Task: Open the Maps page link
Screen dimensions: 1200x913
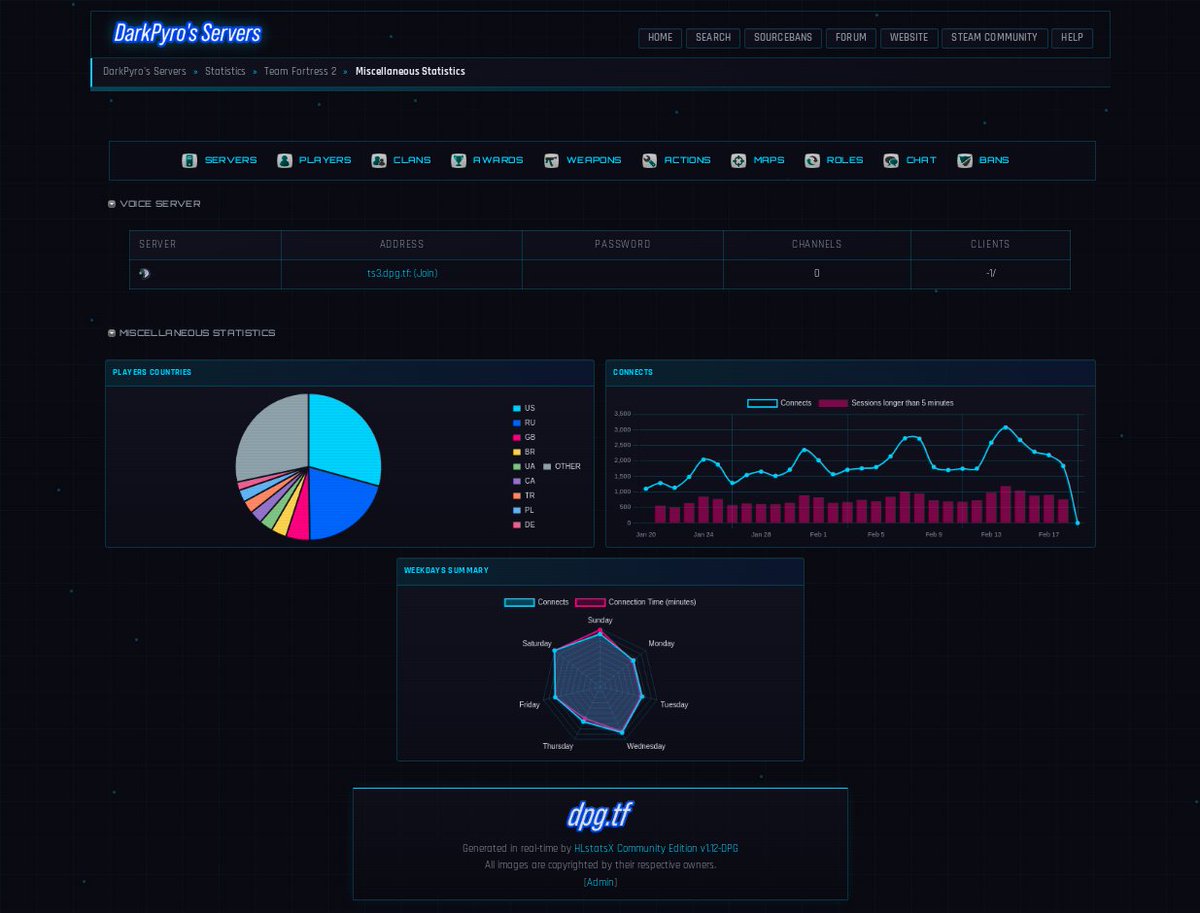Action: (769, 160)
